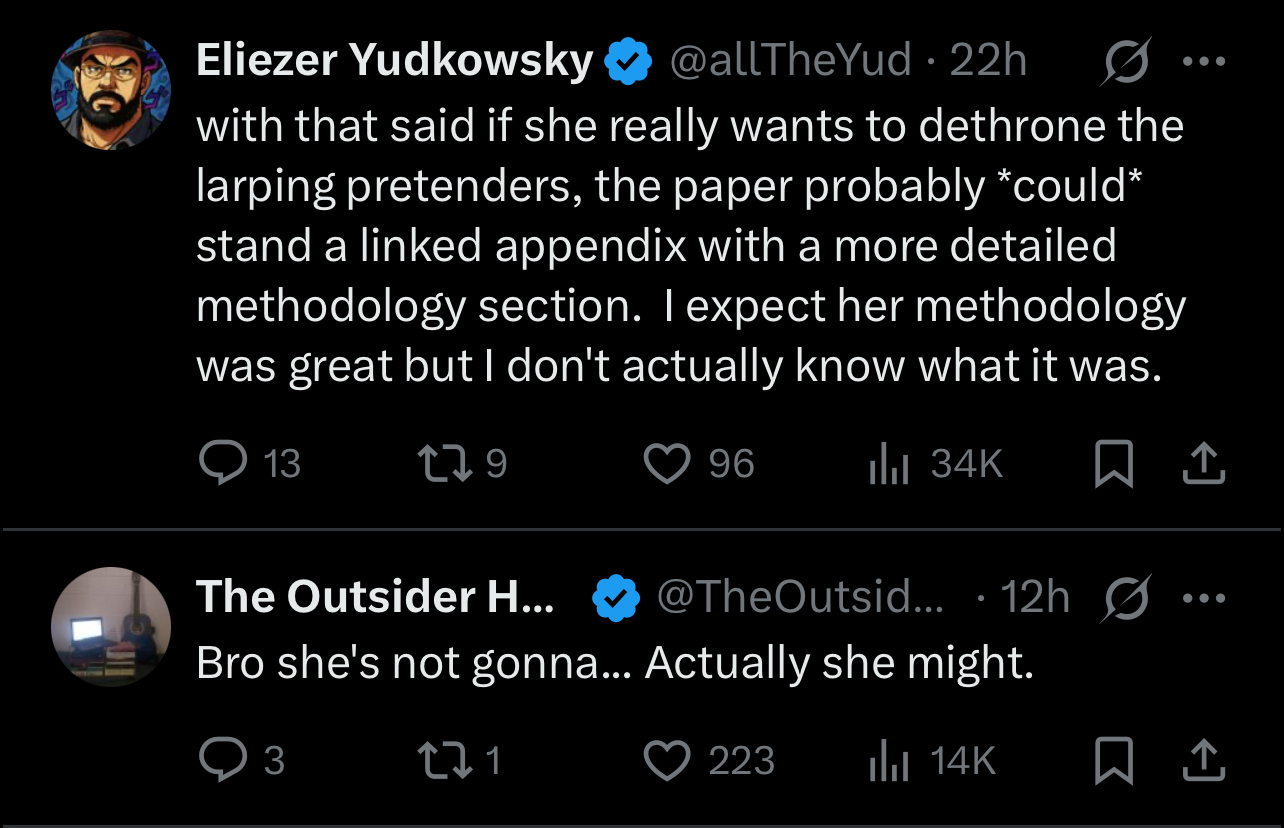View analytics showing 14K views
Screen dimensions: 1284x828
tap(888, 761)
